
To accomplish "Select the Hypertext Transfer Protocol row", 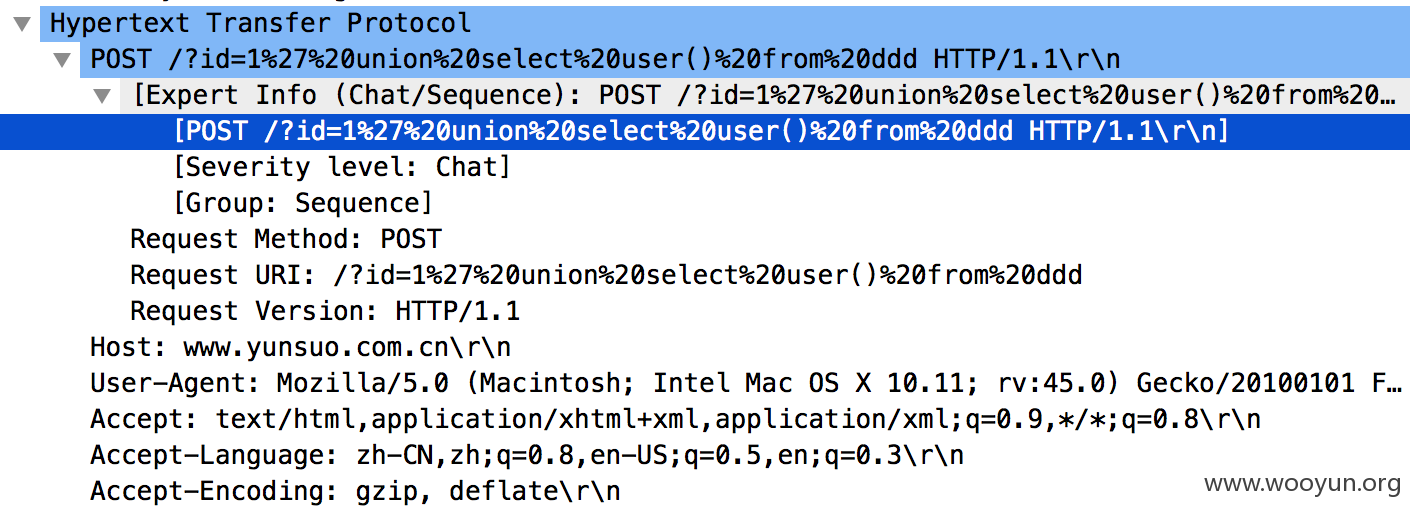I will pyautogui.click(x=725, y=23).
